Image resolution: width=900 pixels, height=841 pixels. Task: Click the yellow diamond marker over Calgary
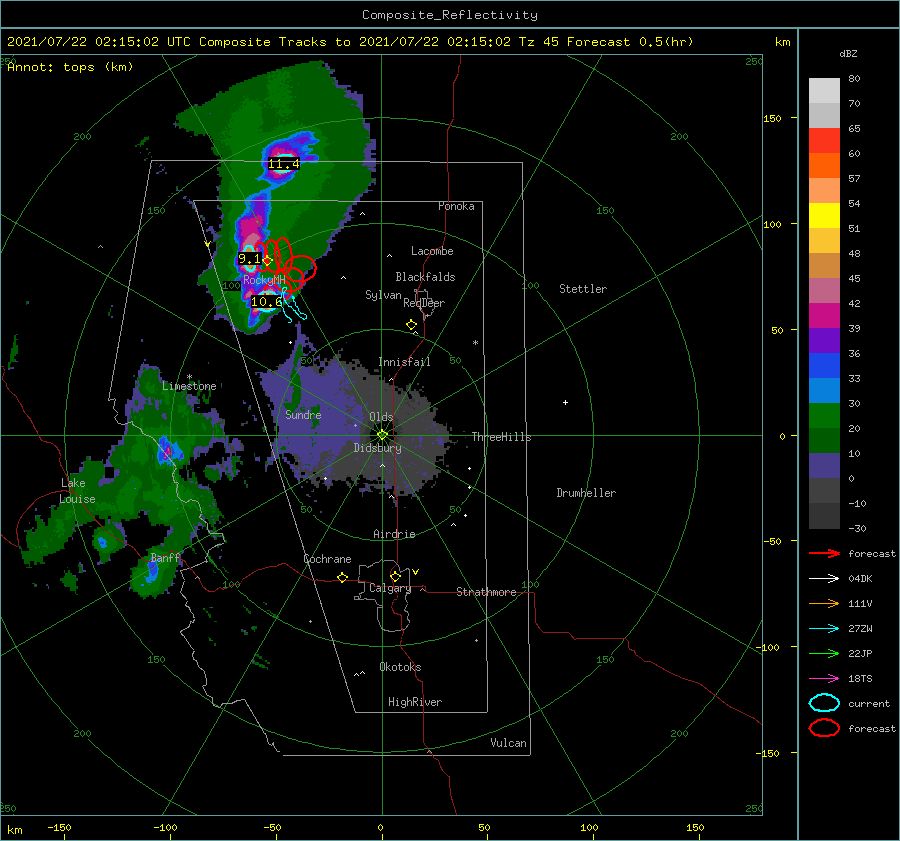pyautogui.click(x=395, y=576)
